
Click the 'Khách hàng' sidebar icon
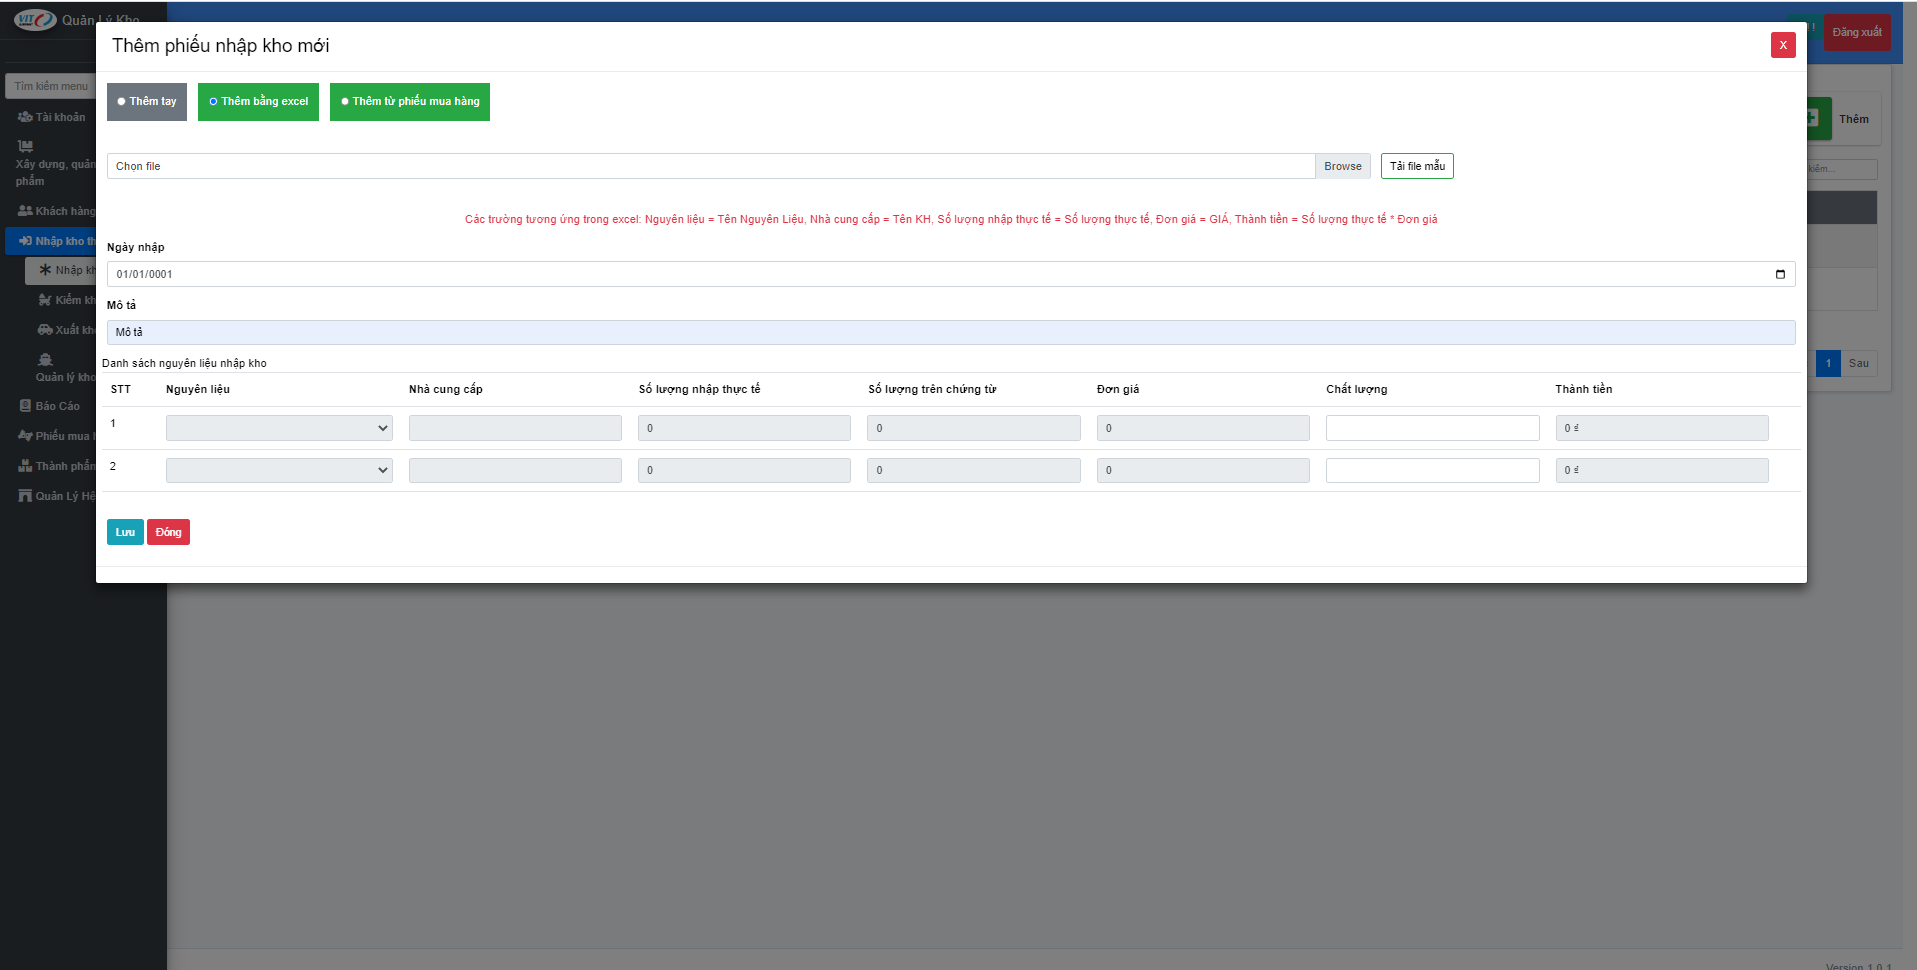[25, 211]
